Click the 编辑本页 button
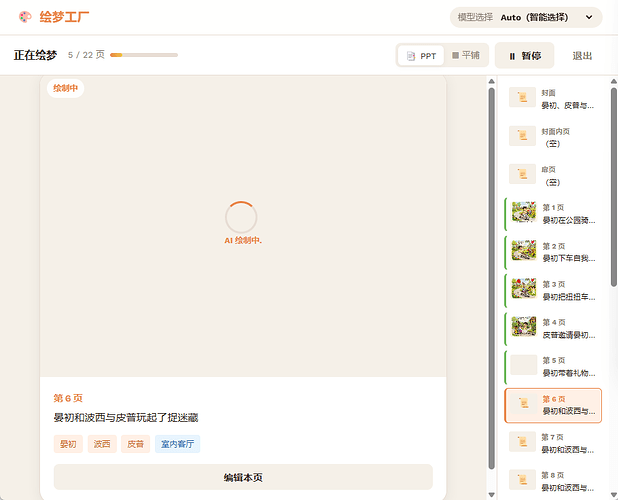This screenshot has width=618, height=500. 243,477
